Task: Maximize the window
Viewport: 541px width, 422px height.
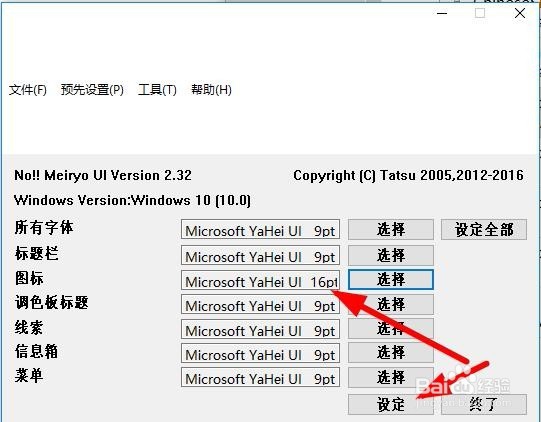Action: [480, 13]
